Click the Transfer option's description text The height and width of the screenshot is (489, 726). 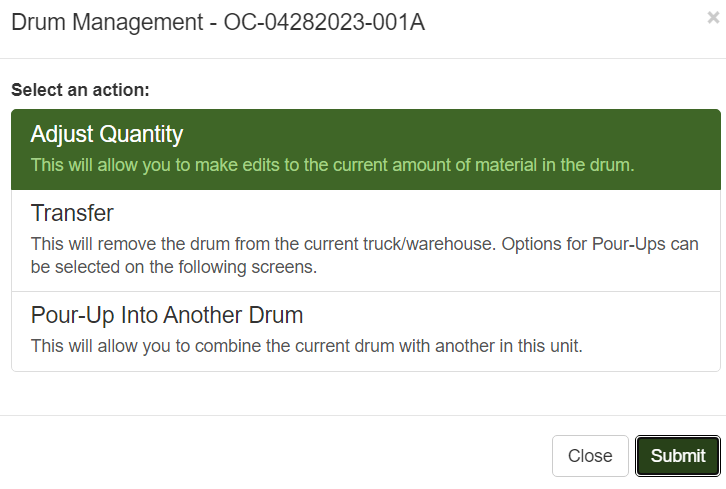pos(364,253)
